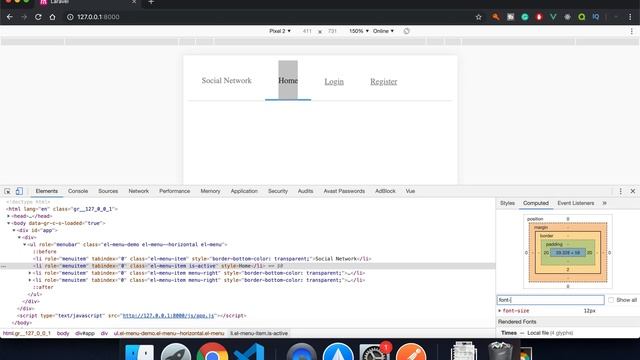Screen dimensions: 640x360
Task: Switch to the Avast Passwords tab
Action: [x=344, y=191]
